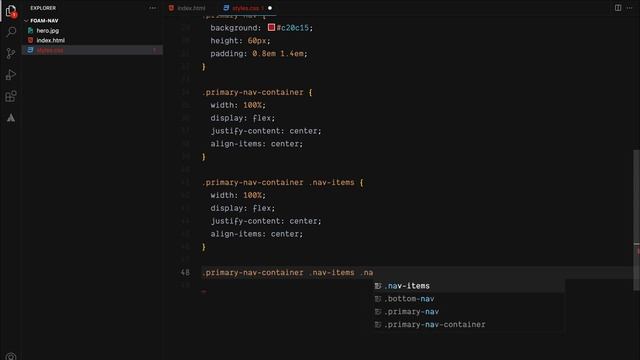Image resolution: width=640 pixels, height=360 pixels.
Task: Open color picker for #c20c15 swatch
Action: [271, 27]
